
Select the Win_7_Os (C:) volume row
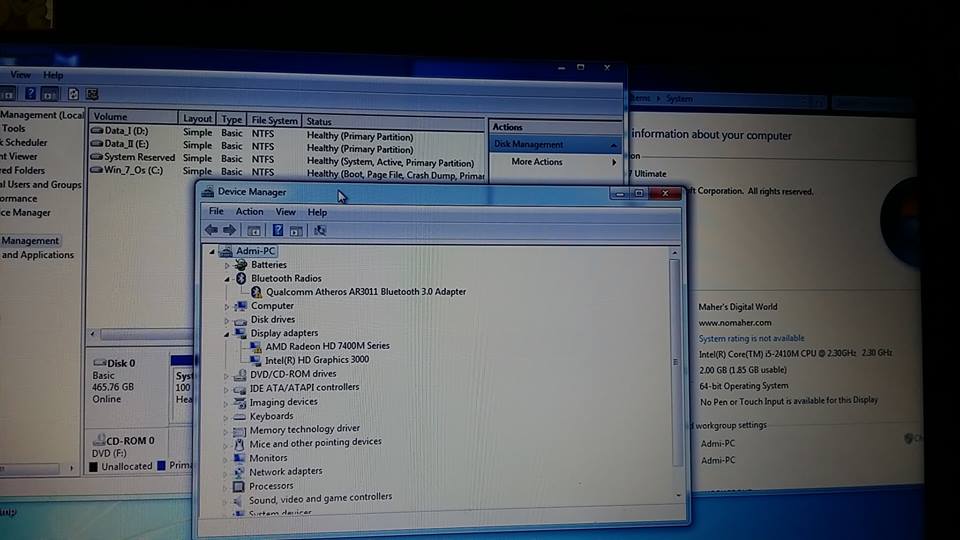click(x=287, y=172)
